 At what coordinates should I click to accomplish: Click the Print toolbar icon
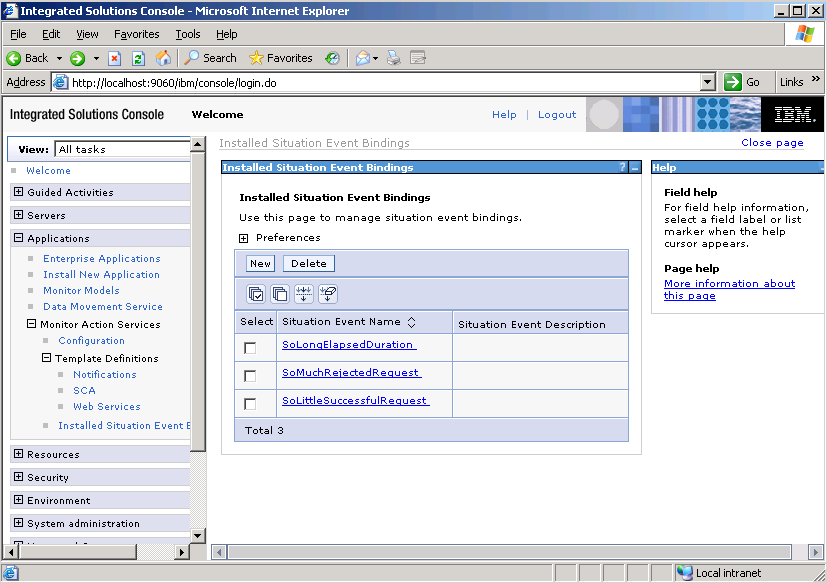[x=393, y=58]
